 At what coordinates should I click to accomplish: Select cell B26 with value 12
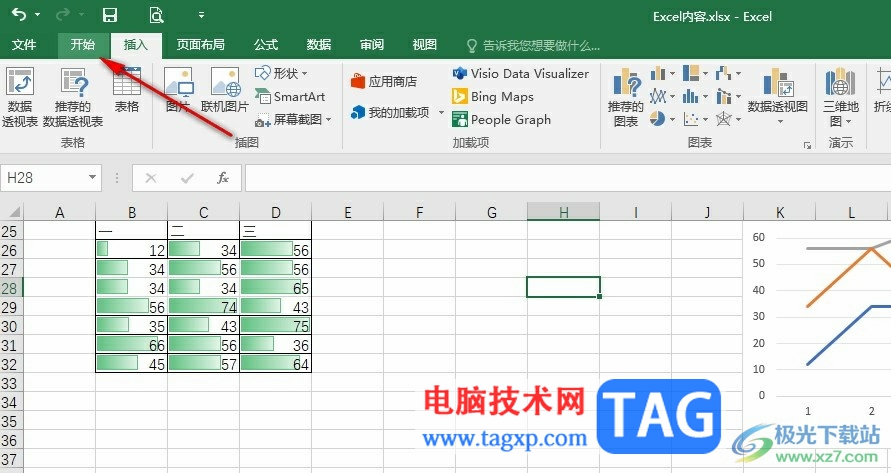pyautogui.click(x=132, y=250)
